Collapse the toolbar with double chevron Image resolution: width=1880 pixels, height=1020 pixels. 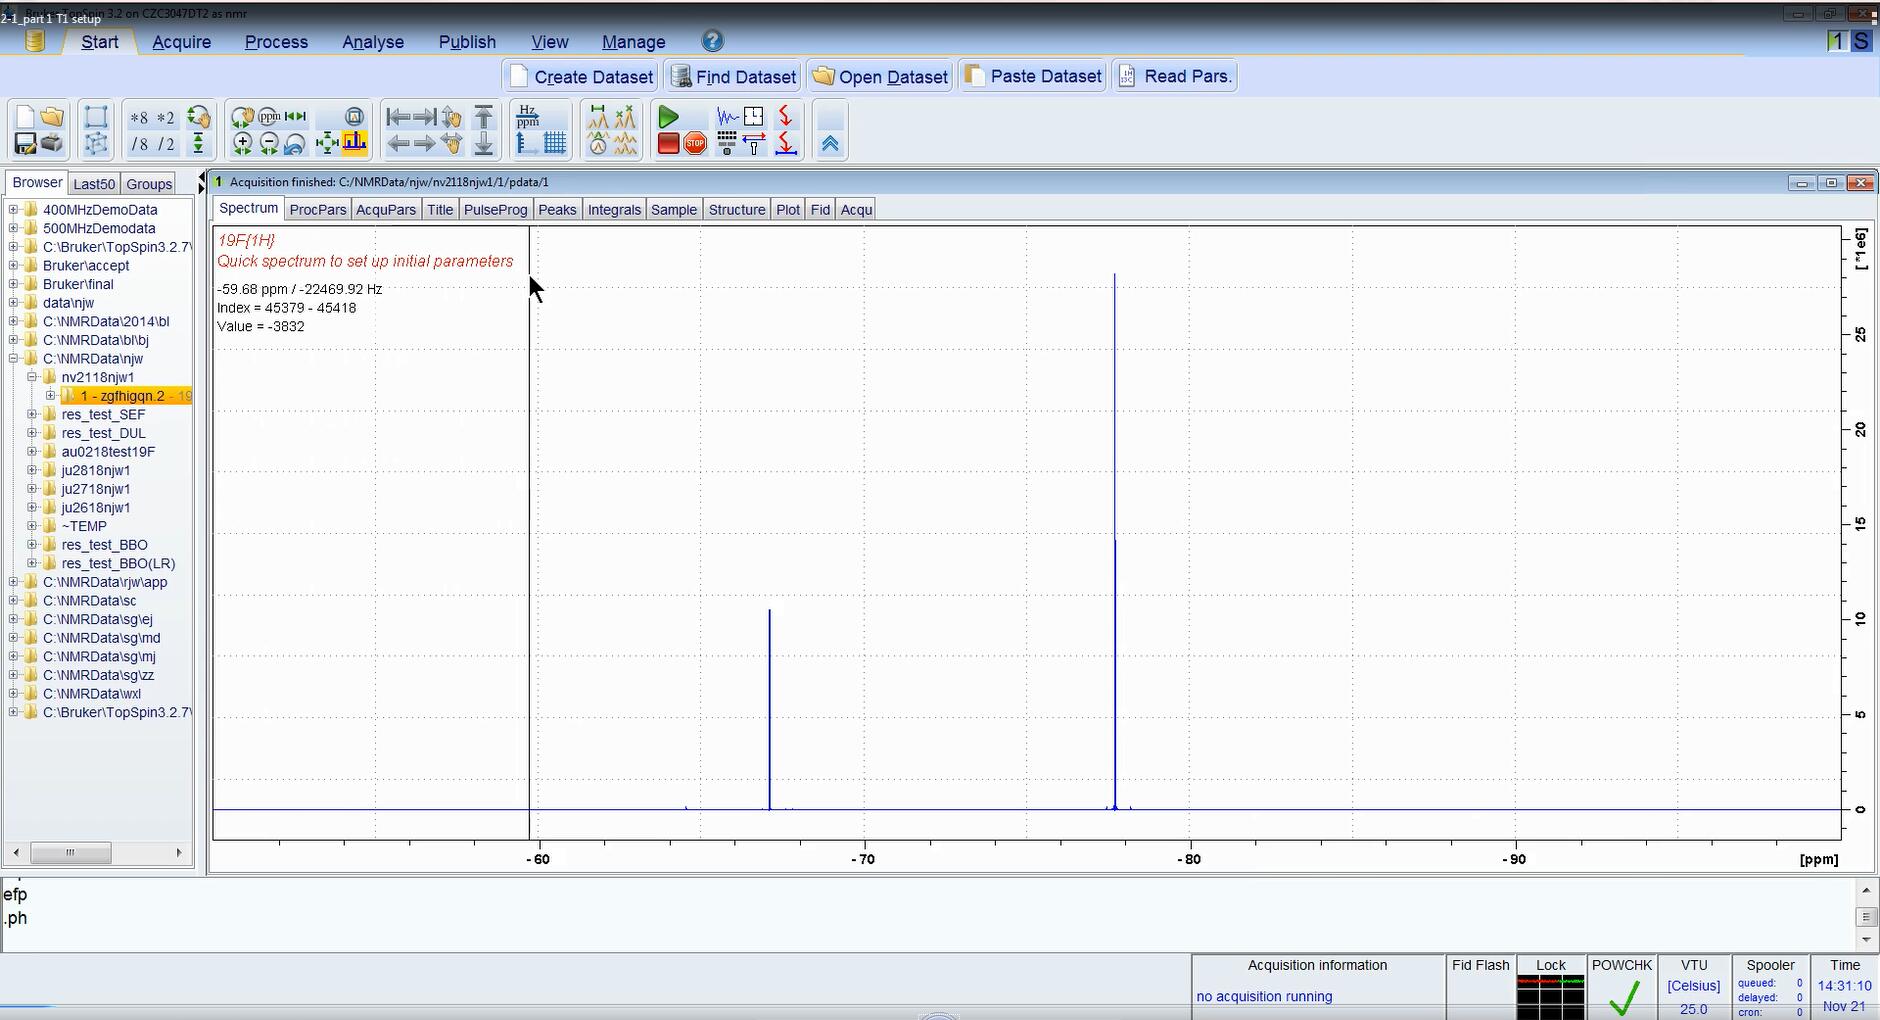(830, 144)
